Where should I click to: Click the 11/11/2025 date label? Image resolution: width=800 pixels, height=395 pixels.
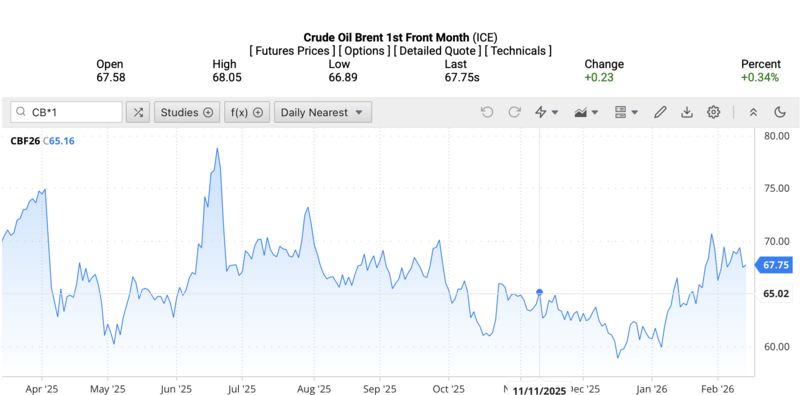[x=539, y=390]
